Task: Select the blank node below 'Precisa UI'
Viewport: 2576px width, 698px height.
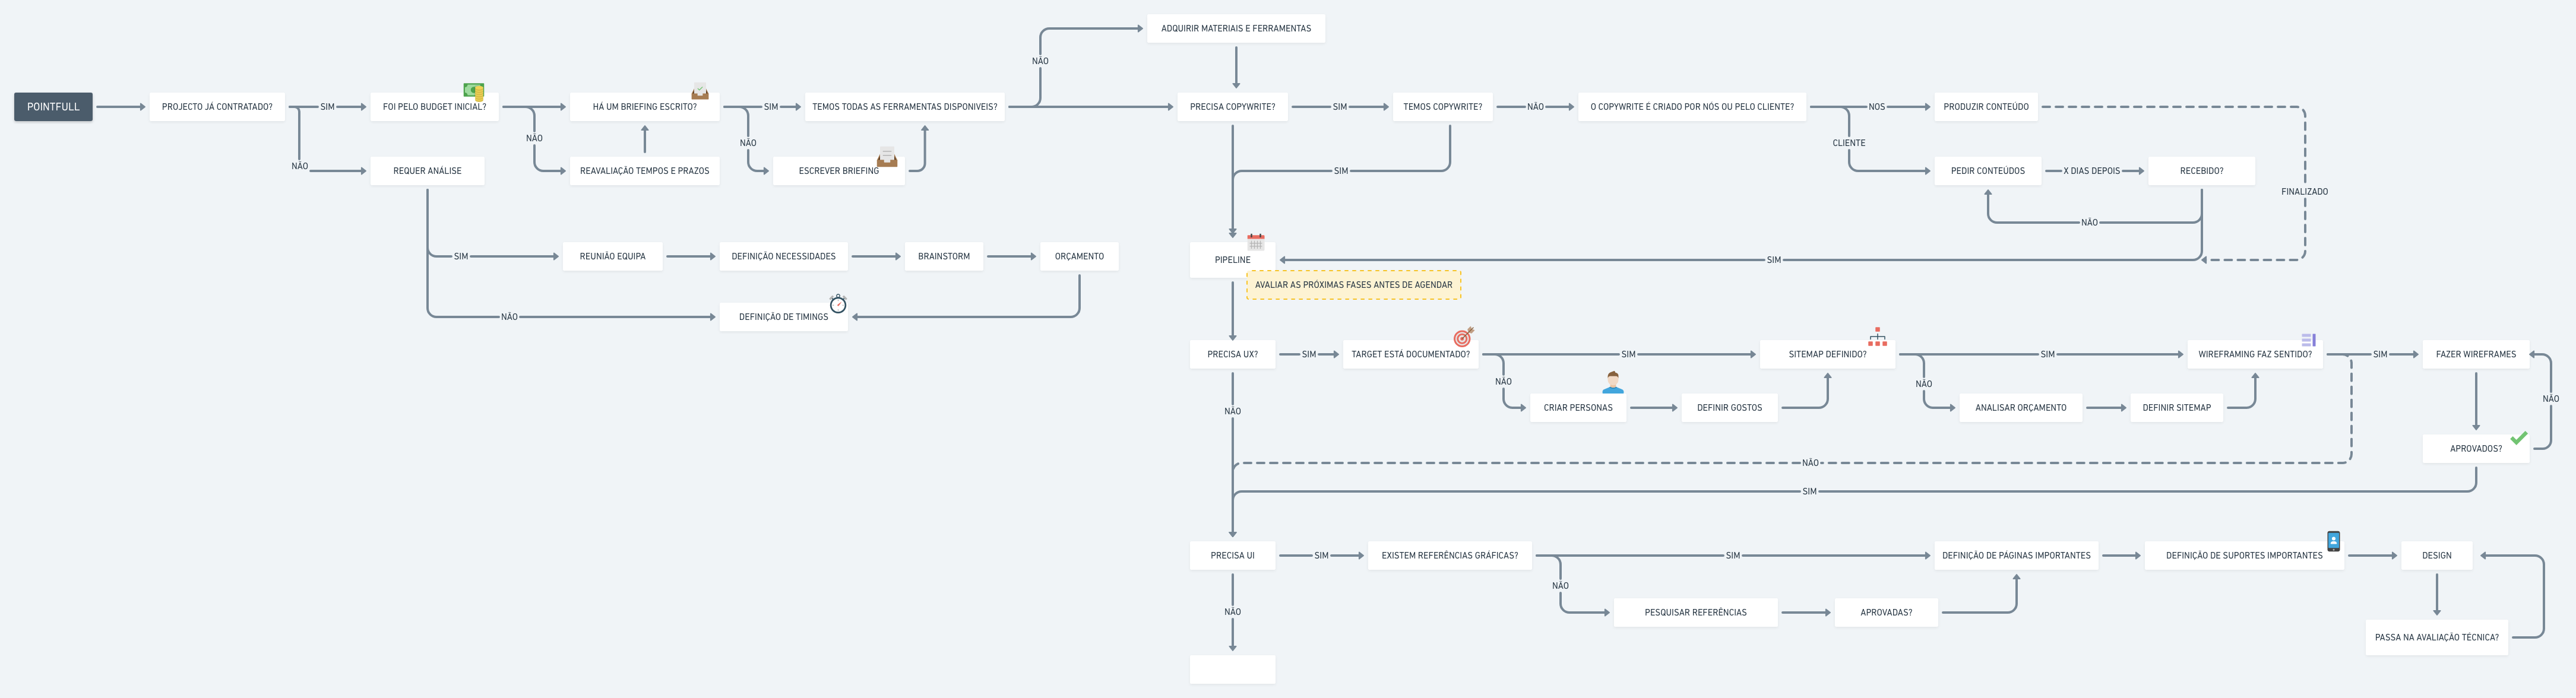Action: [x=1233, y=670]
